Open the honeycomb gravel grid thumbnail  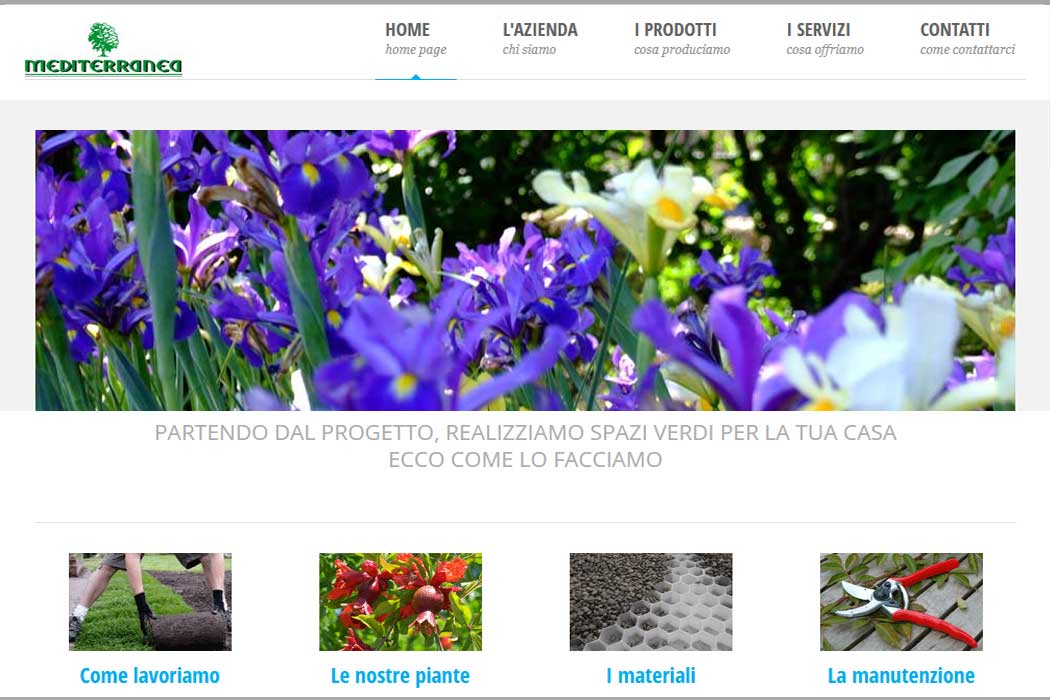651,602
